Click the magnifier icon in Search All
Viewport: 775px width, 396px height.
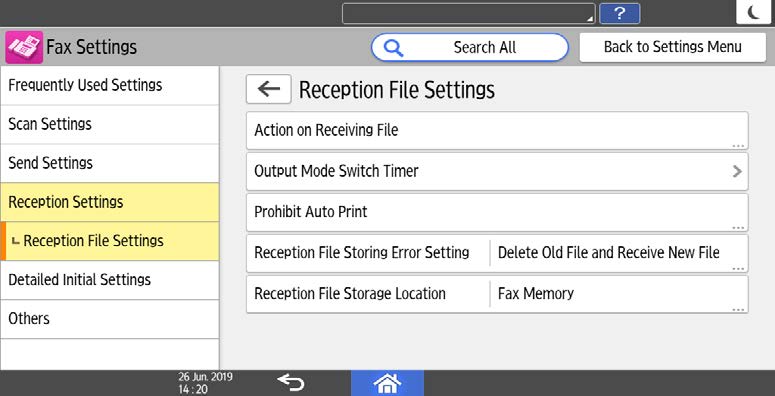393,48
